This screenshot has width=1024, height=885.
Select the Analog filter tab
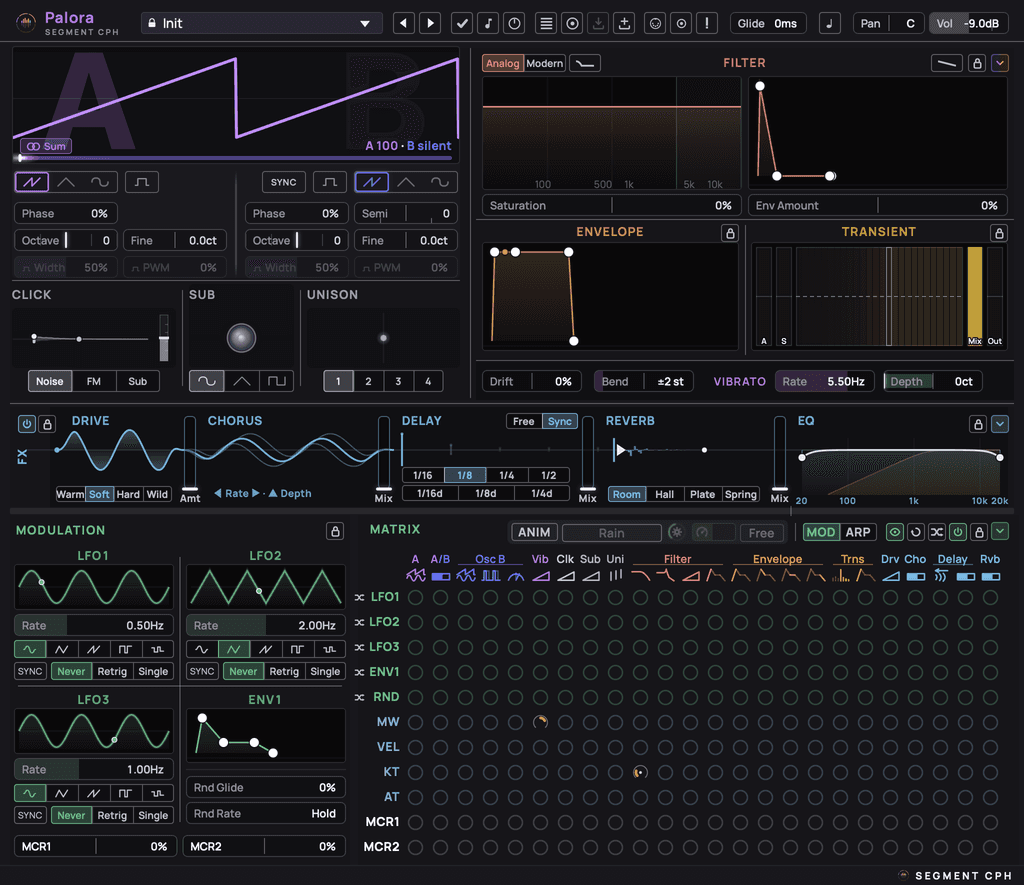pyautogui.click(x=503, y=63)
